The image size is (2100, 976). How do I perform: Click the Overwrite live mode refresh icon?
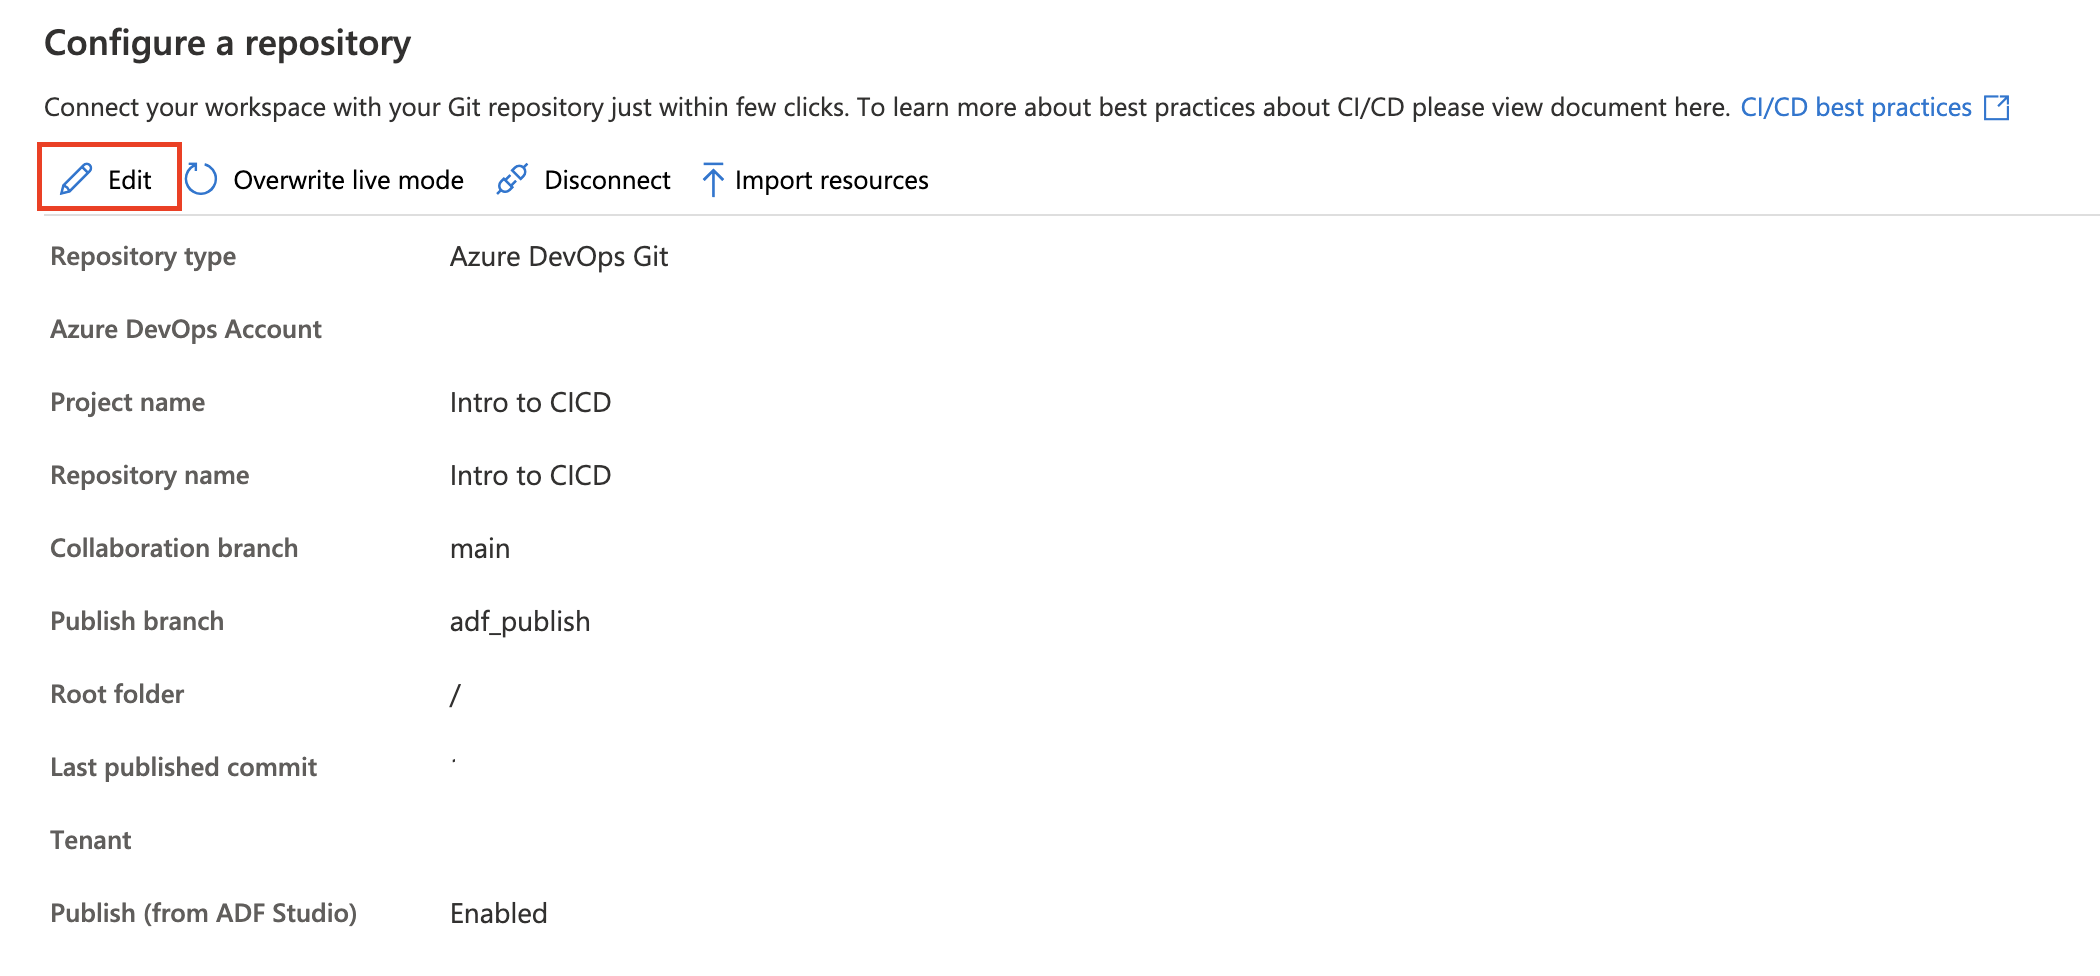coord(203,179)
